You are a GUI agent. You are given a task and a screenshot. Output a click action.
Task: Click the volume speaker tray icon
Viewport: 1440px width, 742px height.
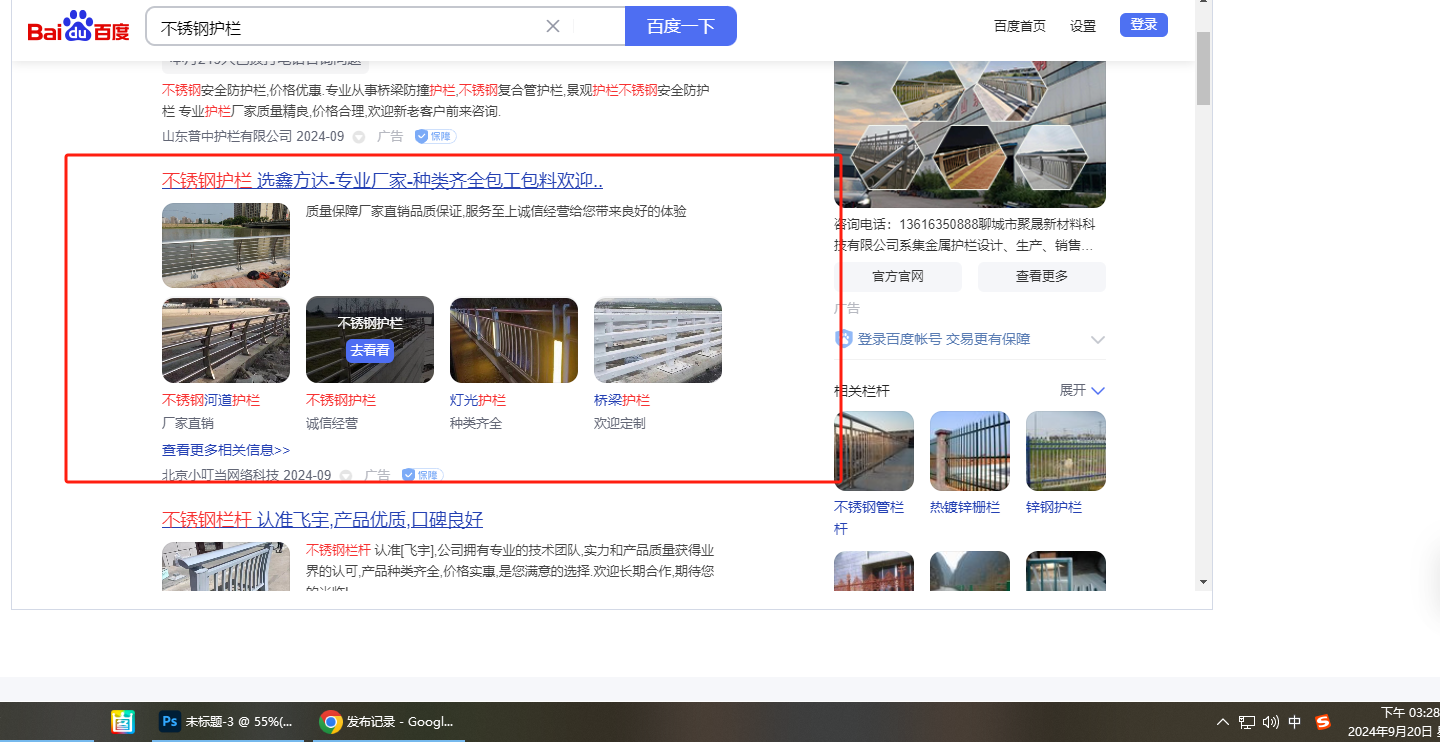click(x=1271, y=722)
